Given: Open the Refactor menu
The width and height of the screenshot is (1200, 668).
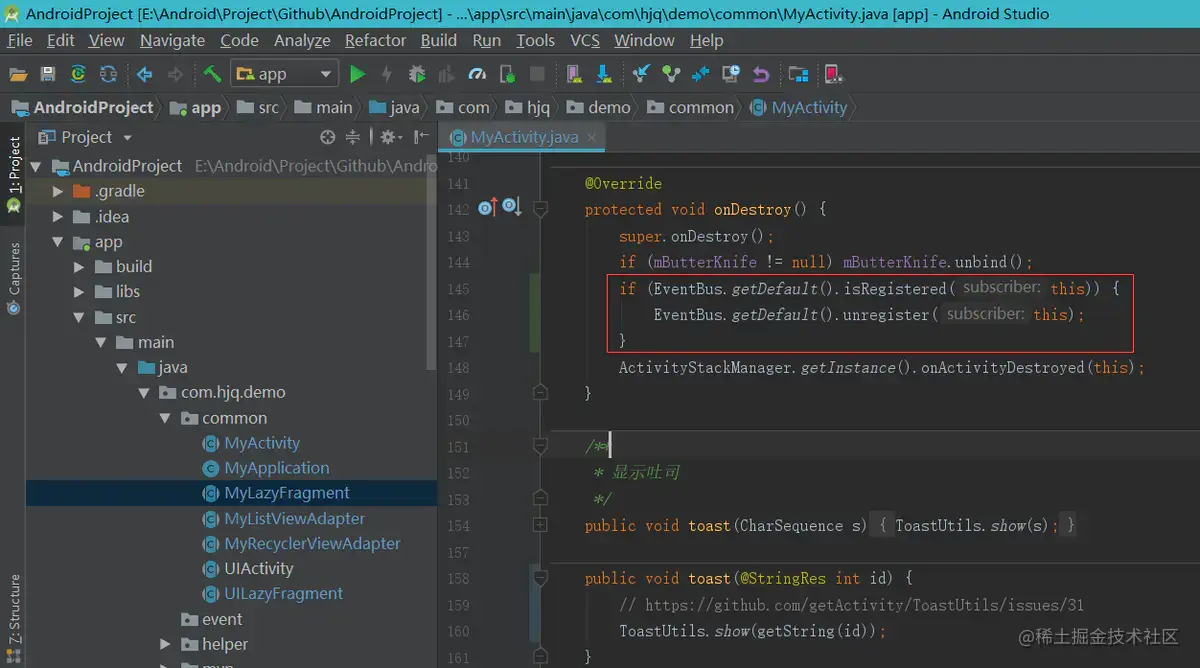Looking at the screenshot, I should tap(375, 40).
